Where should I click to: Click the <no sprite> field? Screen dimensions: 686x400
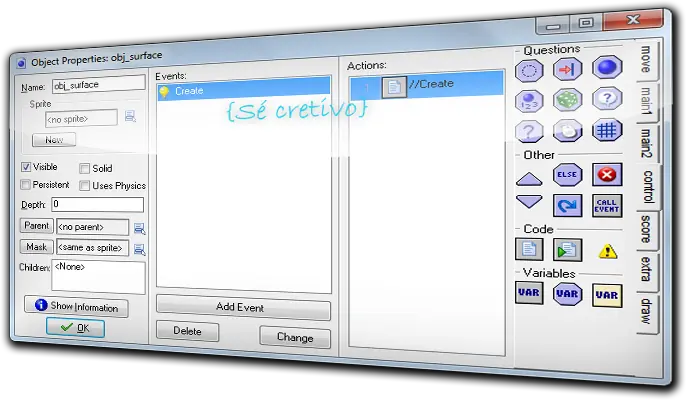coord(81,119)
